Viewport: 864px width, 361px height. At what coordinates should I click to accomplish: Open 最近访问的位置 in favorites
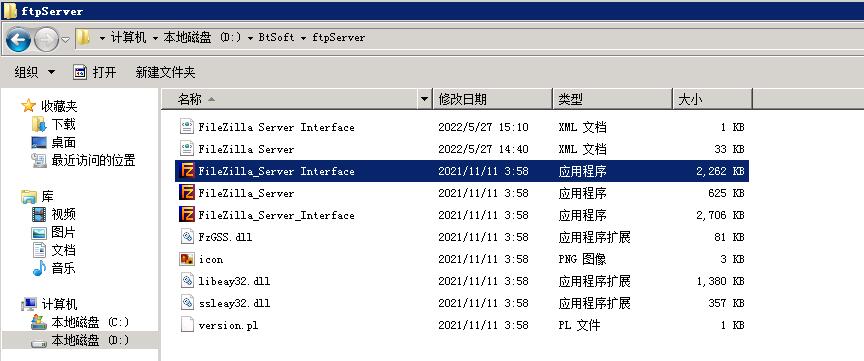[x=93, y=160]
